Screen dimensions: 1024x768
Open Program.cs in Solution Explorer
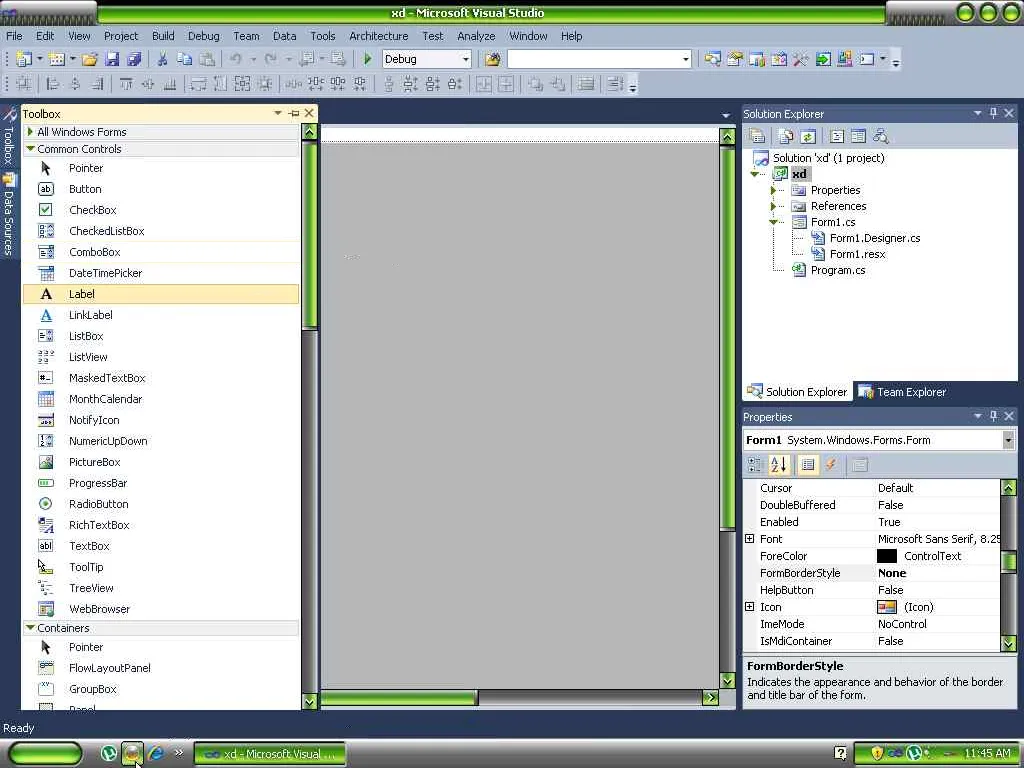coord(837,270)
